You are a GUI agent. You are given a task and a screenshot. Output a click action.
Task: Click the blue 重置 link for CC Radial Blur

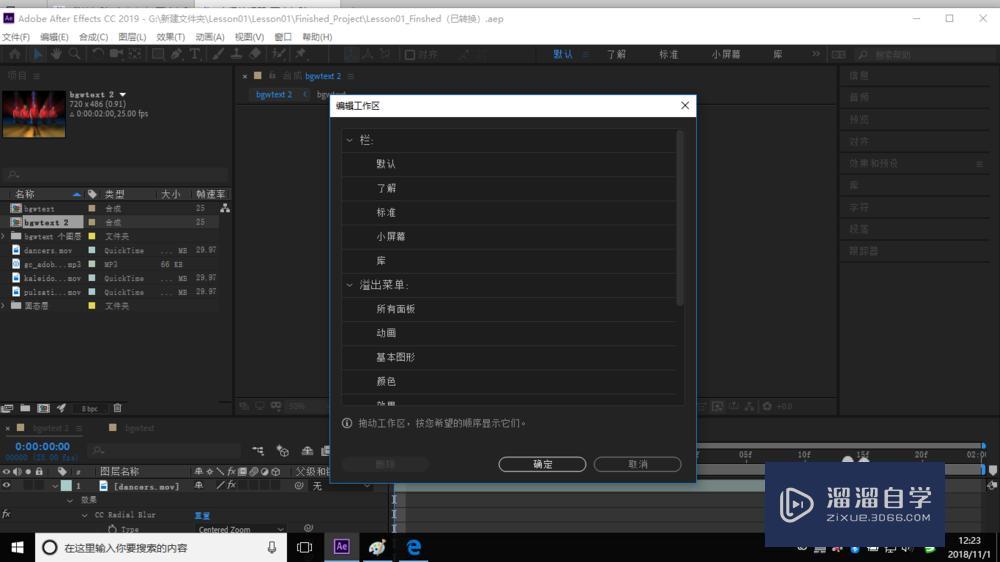[202, 515]
